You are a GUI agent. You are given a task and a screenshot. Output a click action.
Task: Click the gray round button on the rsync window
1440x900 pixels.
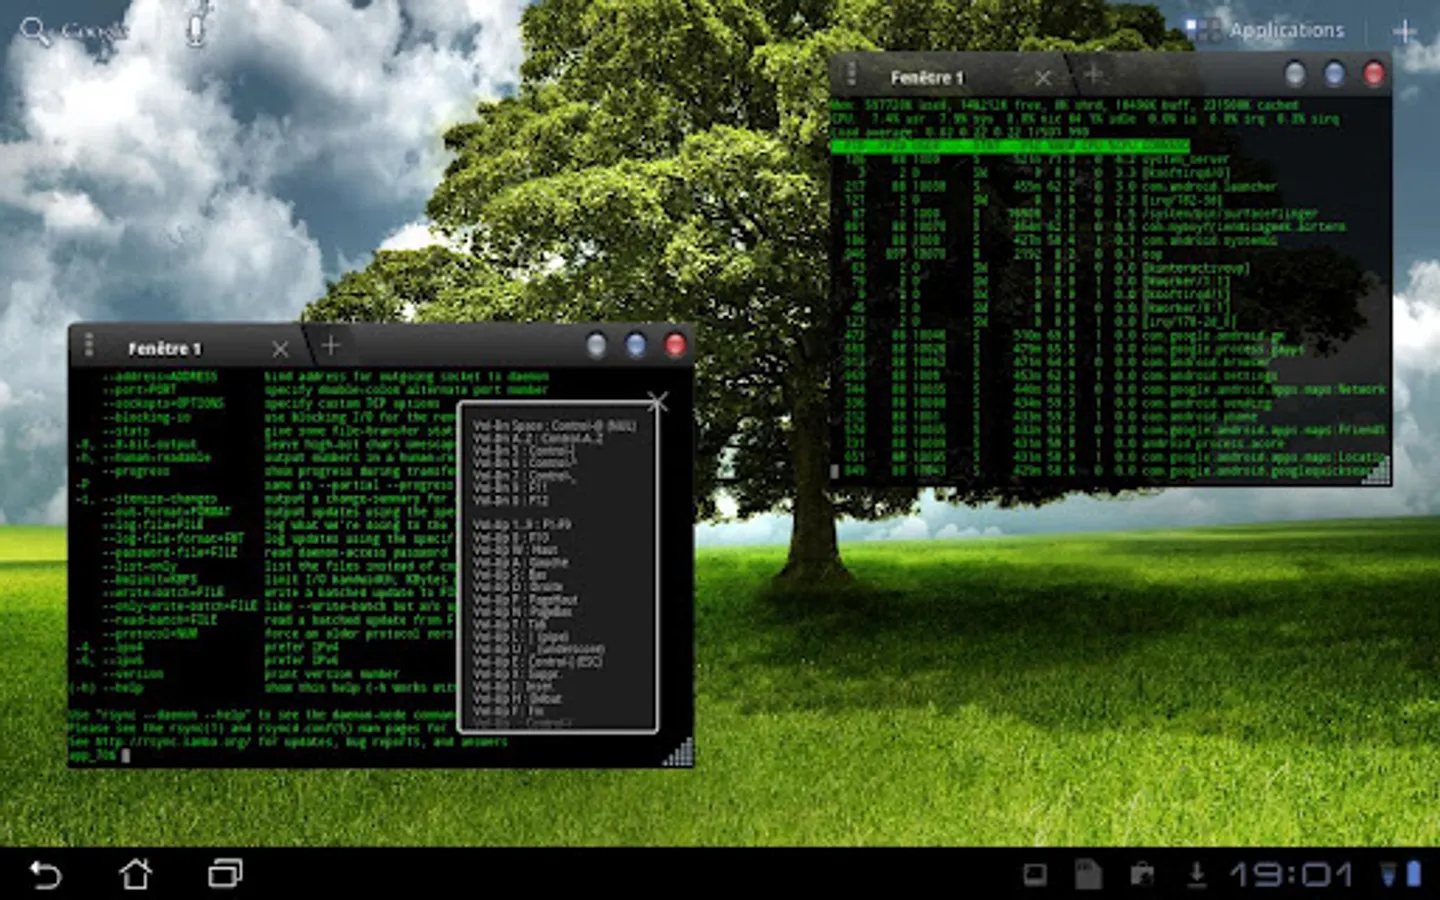click(x=597, y=346)
